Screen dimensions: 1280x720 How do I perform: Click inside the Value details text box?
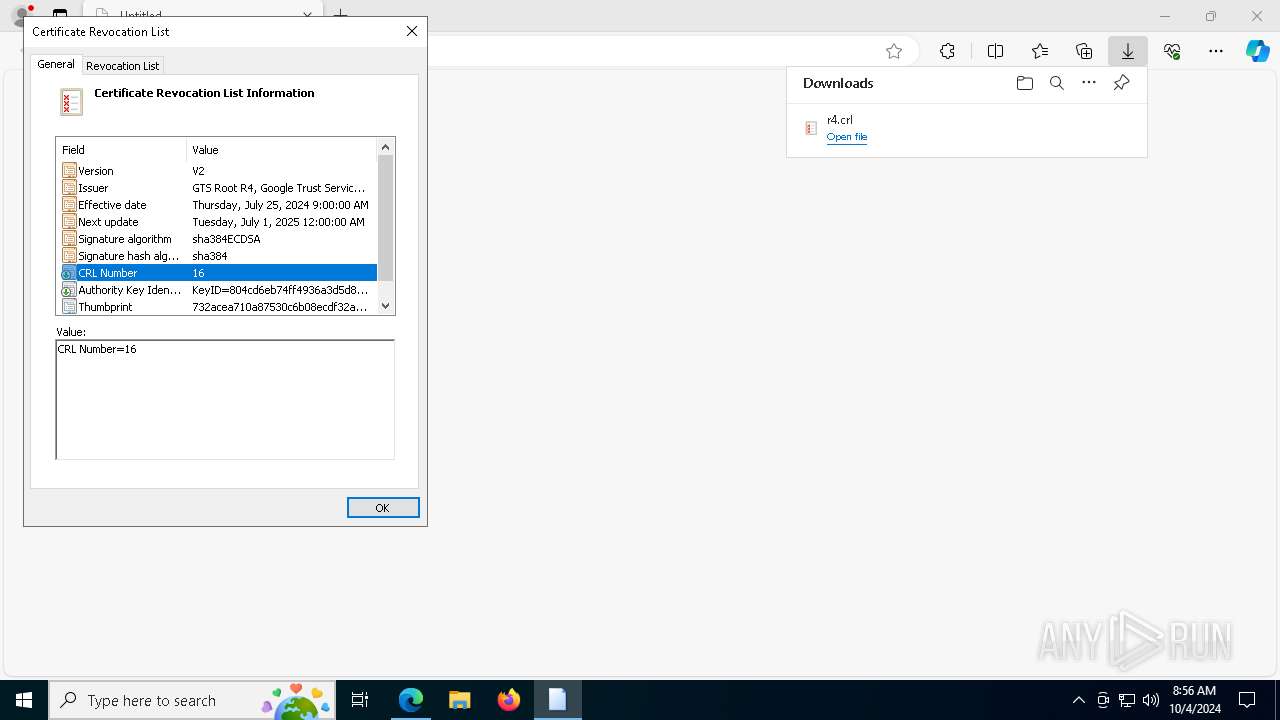tap(225, 399)
